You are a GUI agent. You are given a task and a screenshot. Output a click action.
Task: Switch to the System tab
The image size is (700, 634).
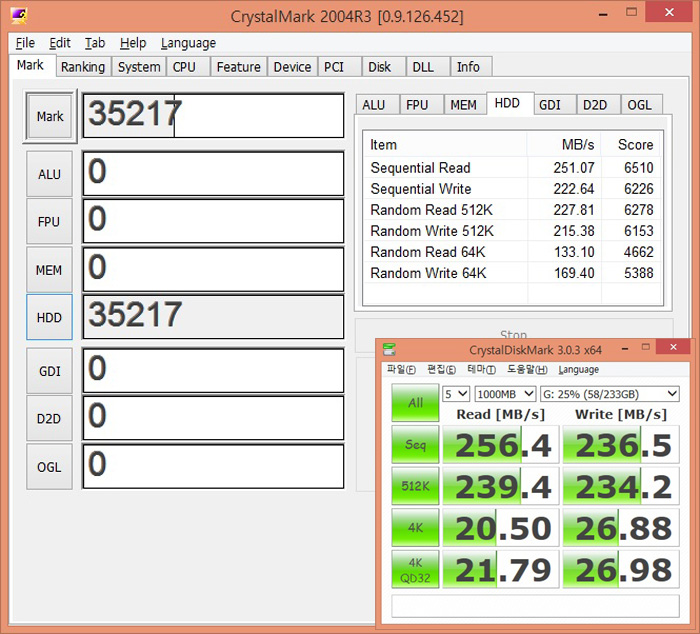pyautogui.click(x=139, y=67)
